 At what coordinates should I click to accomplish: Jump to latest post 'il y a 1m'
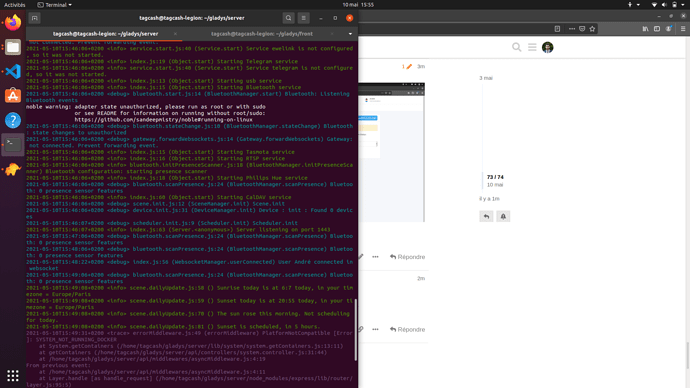[x=489, y=199]
